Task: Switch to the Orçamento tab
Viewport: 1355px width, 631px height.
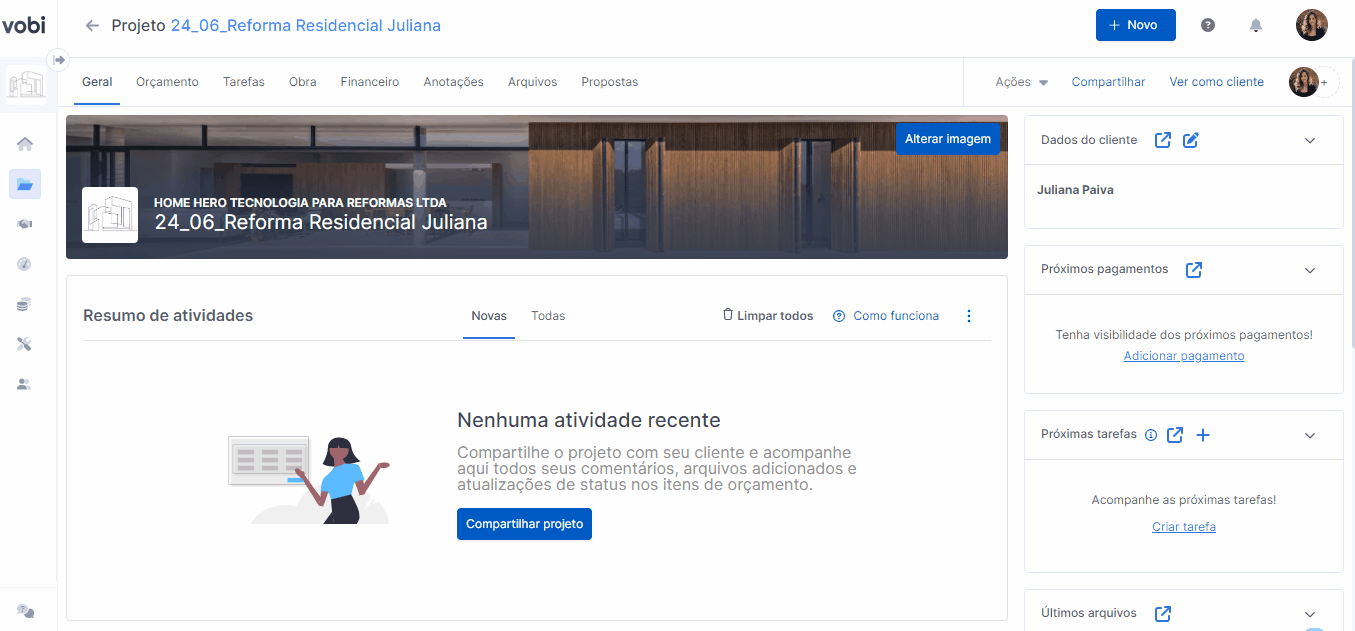Action: click(167, 82)
